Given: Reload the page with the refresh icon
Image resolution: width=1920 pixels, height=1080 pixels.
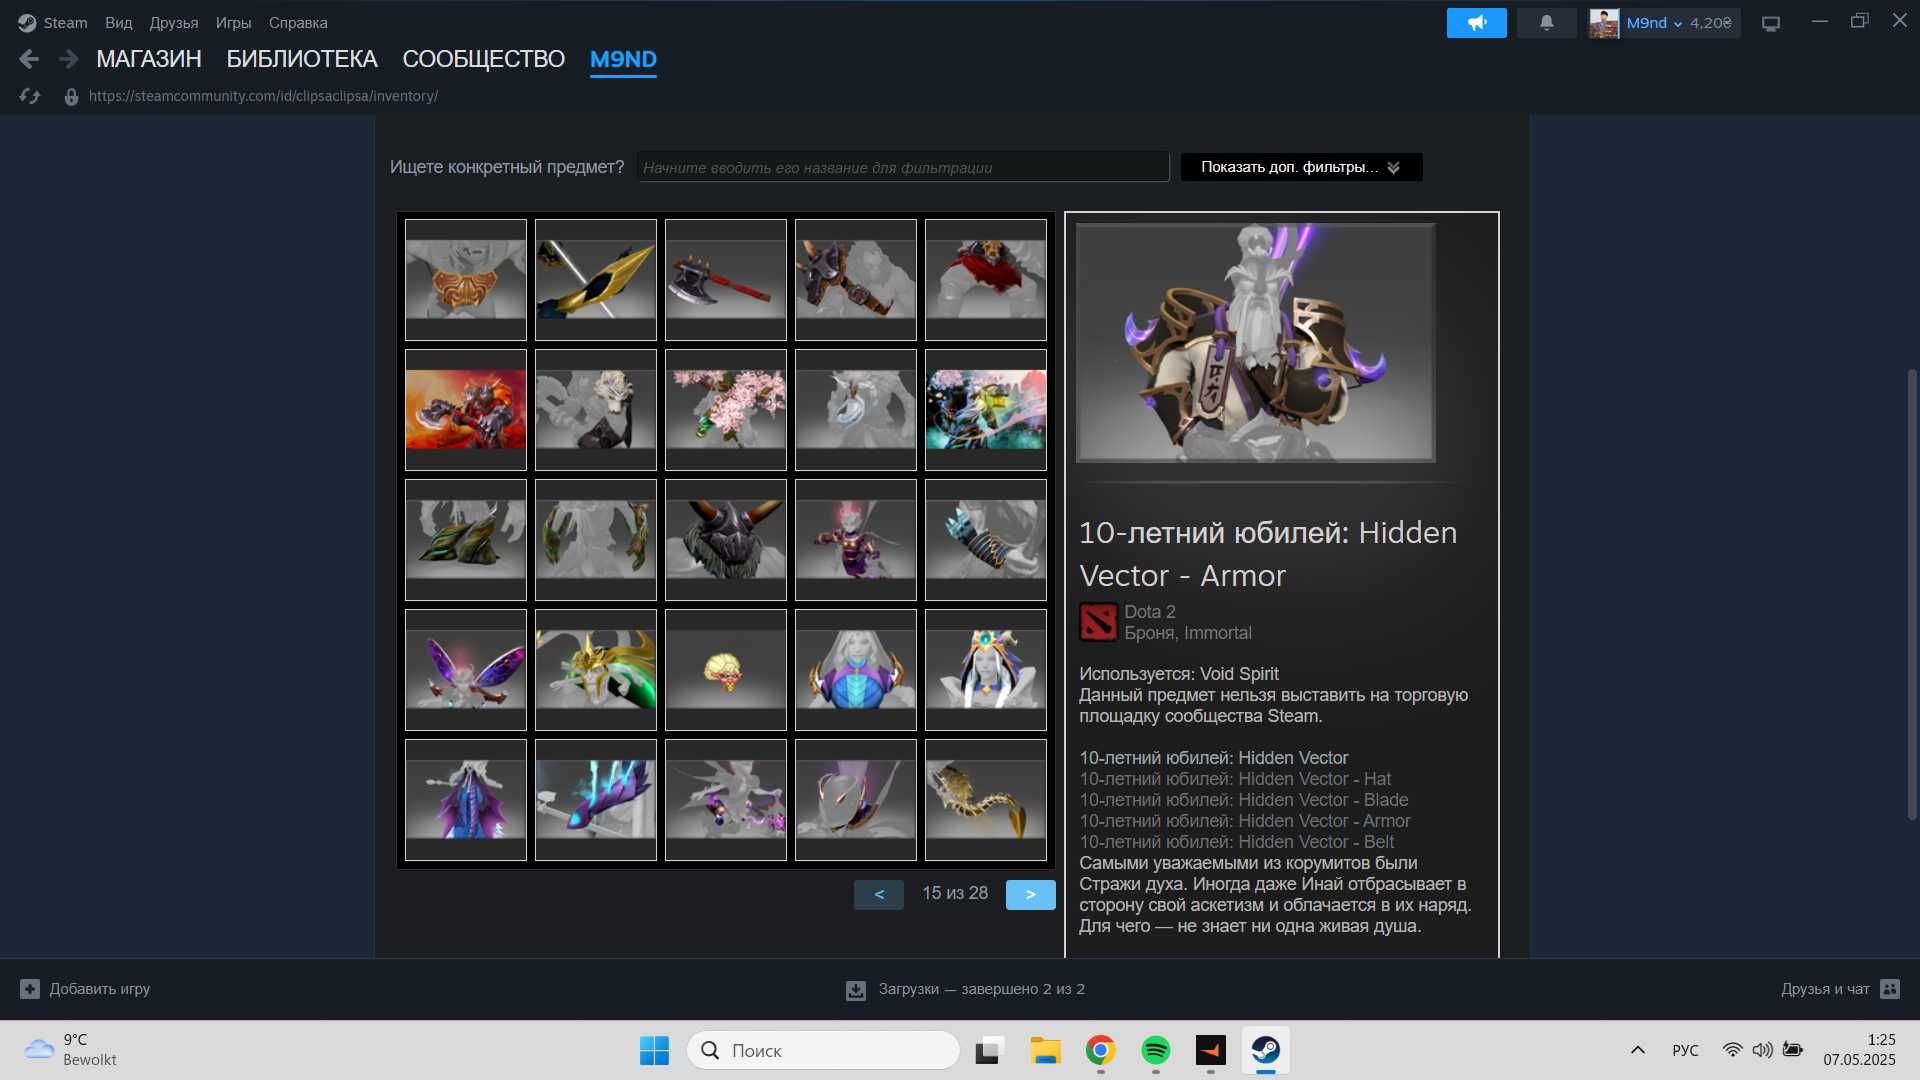Looking at the screenshot, I should (30, 96).
